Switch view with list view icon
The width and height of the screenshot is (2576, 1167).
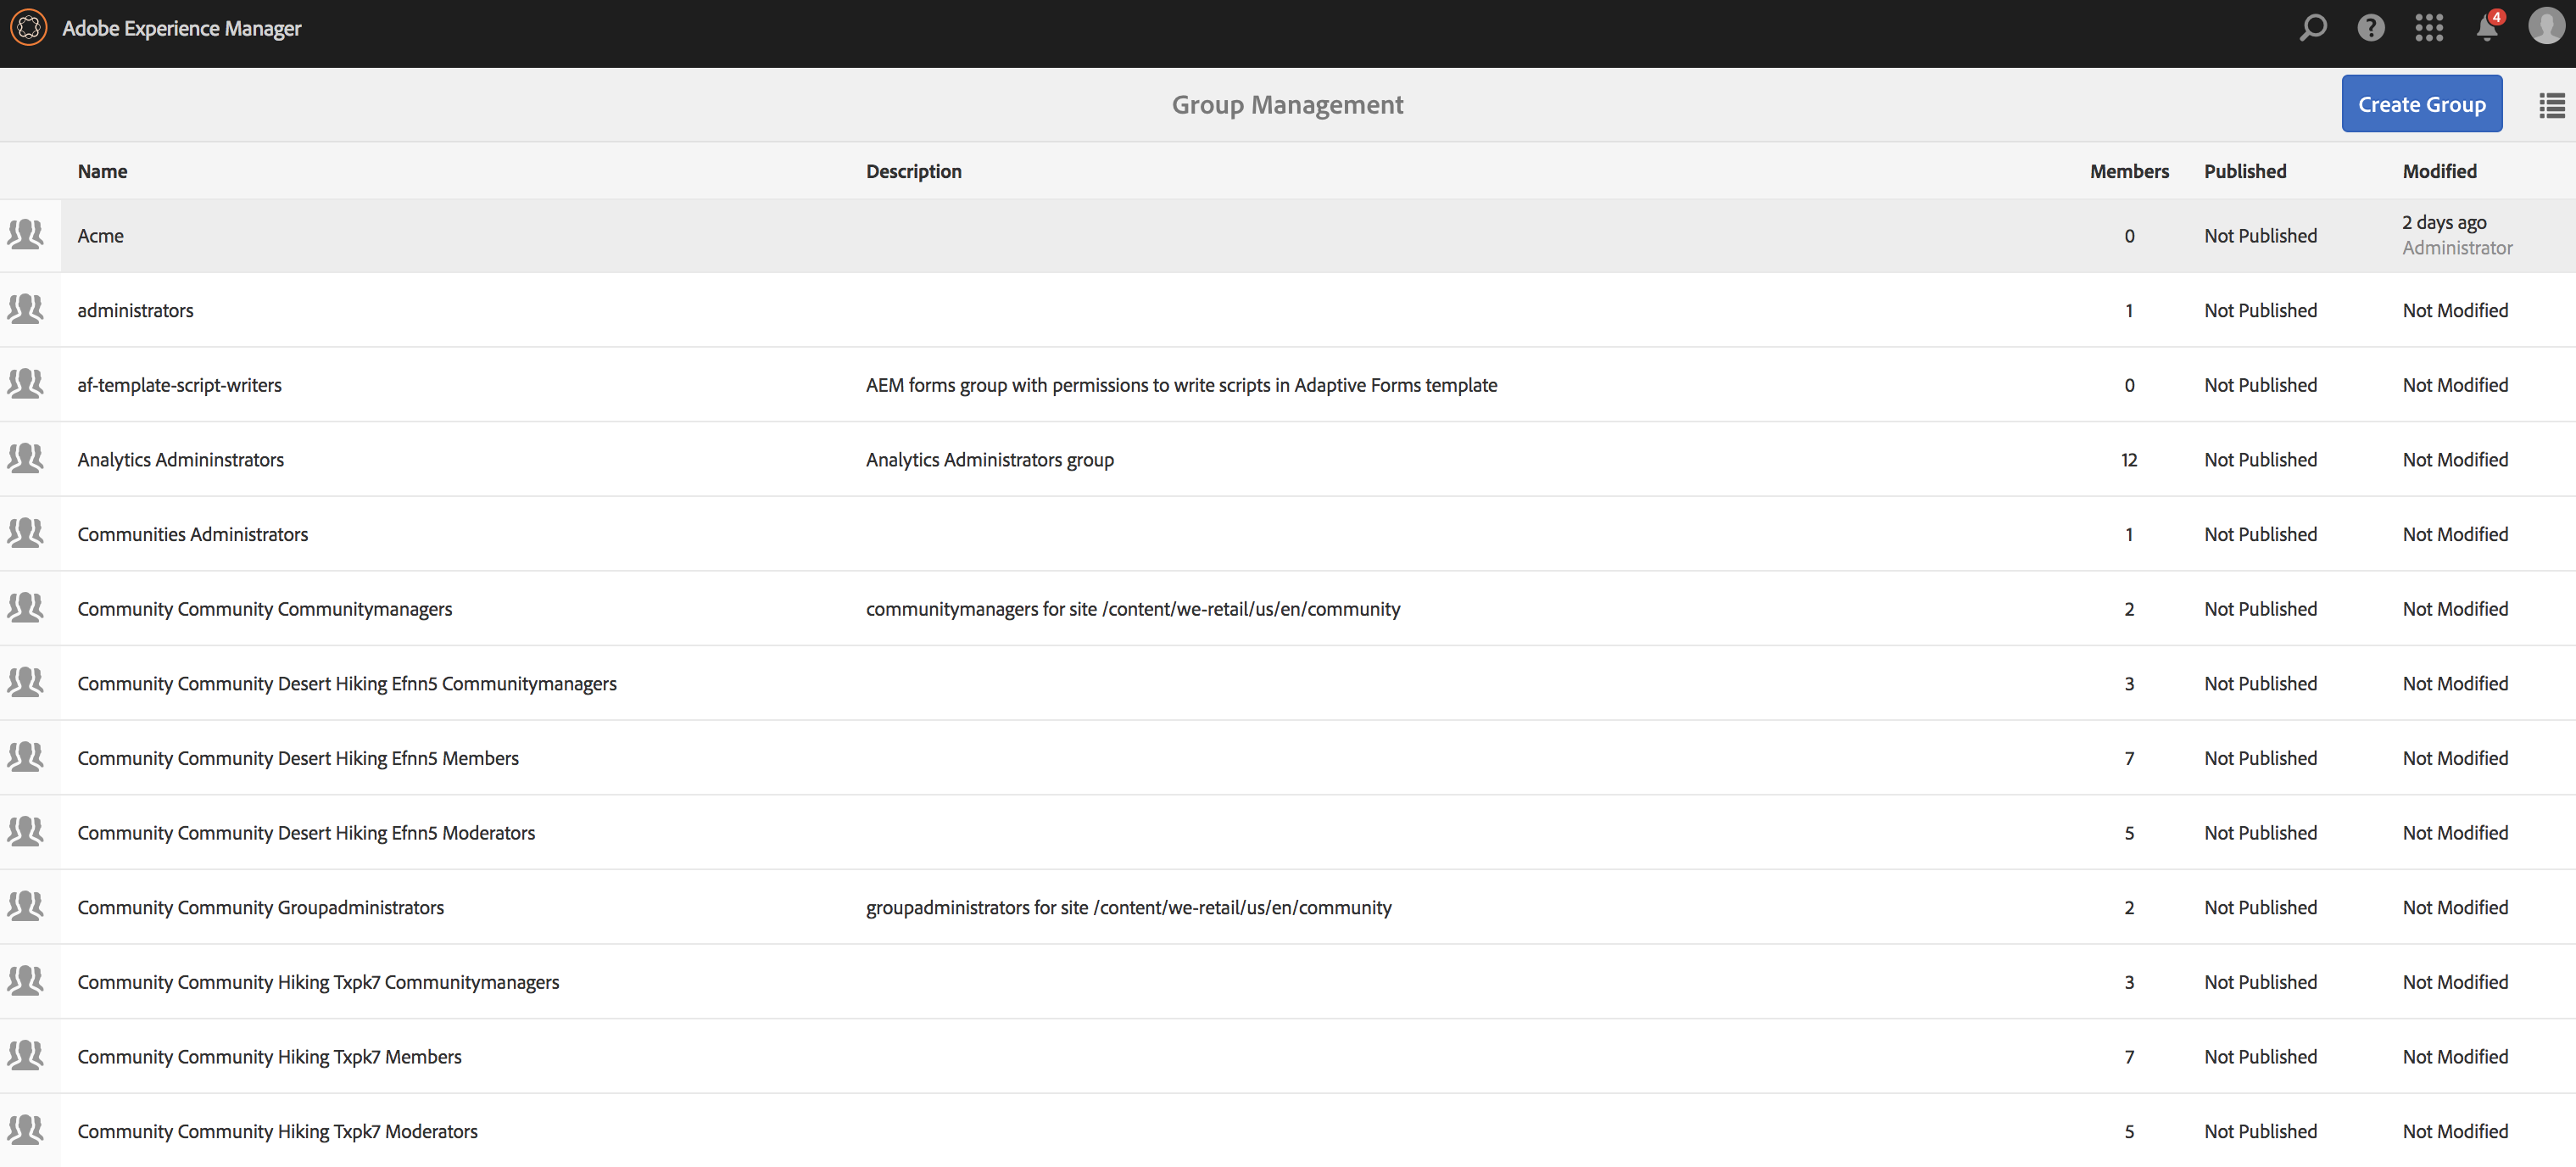click(x=2551, y=105)
